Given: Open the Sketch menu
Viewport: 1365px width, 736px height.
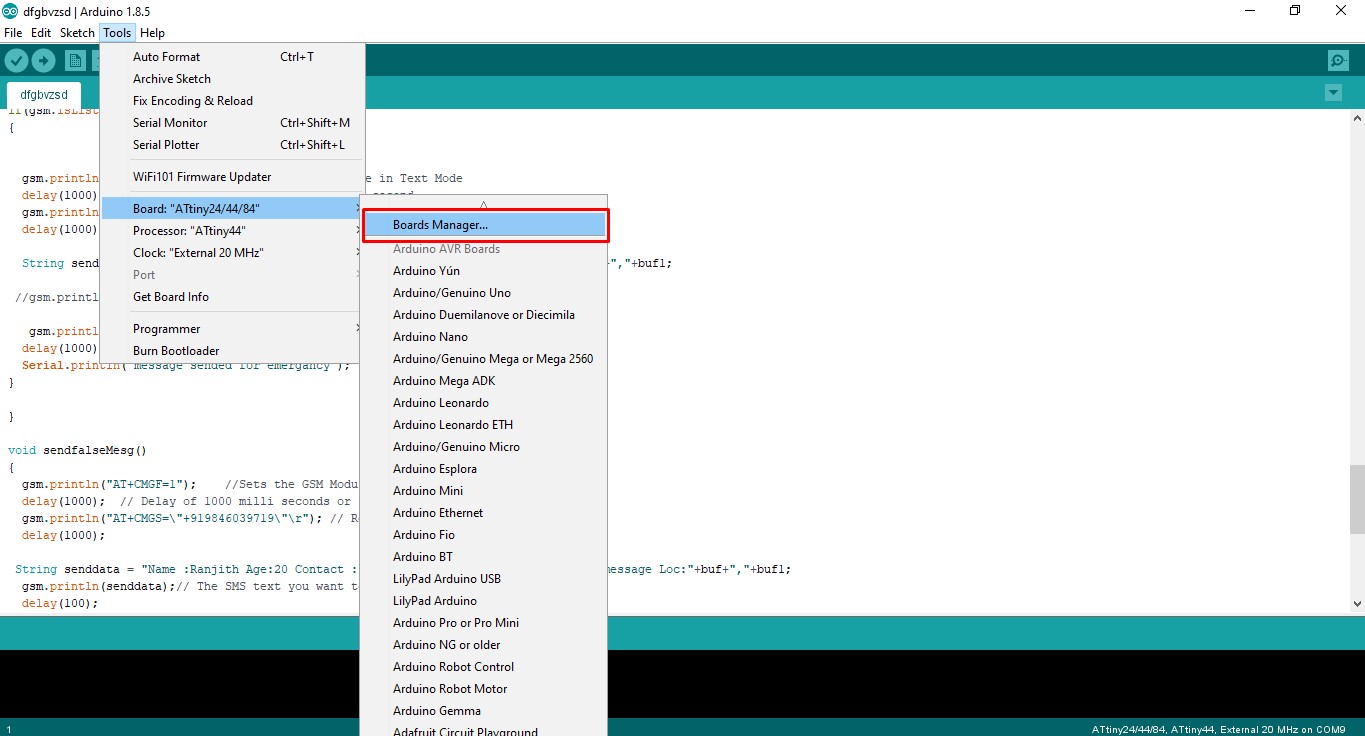Looking at the screenshot, I should [x=77, y=33].
